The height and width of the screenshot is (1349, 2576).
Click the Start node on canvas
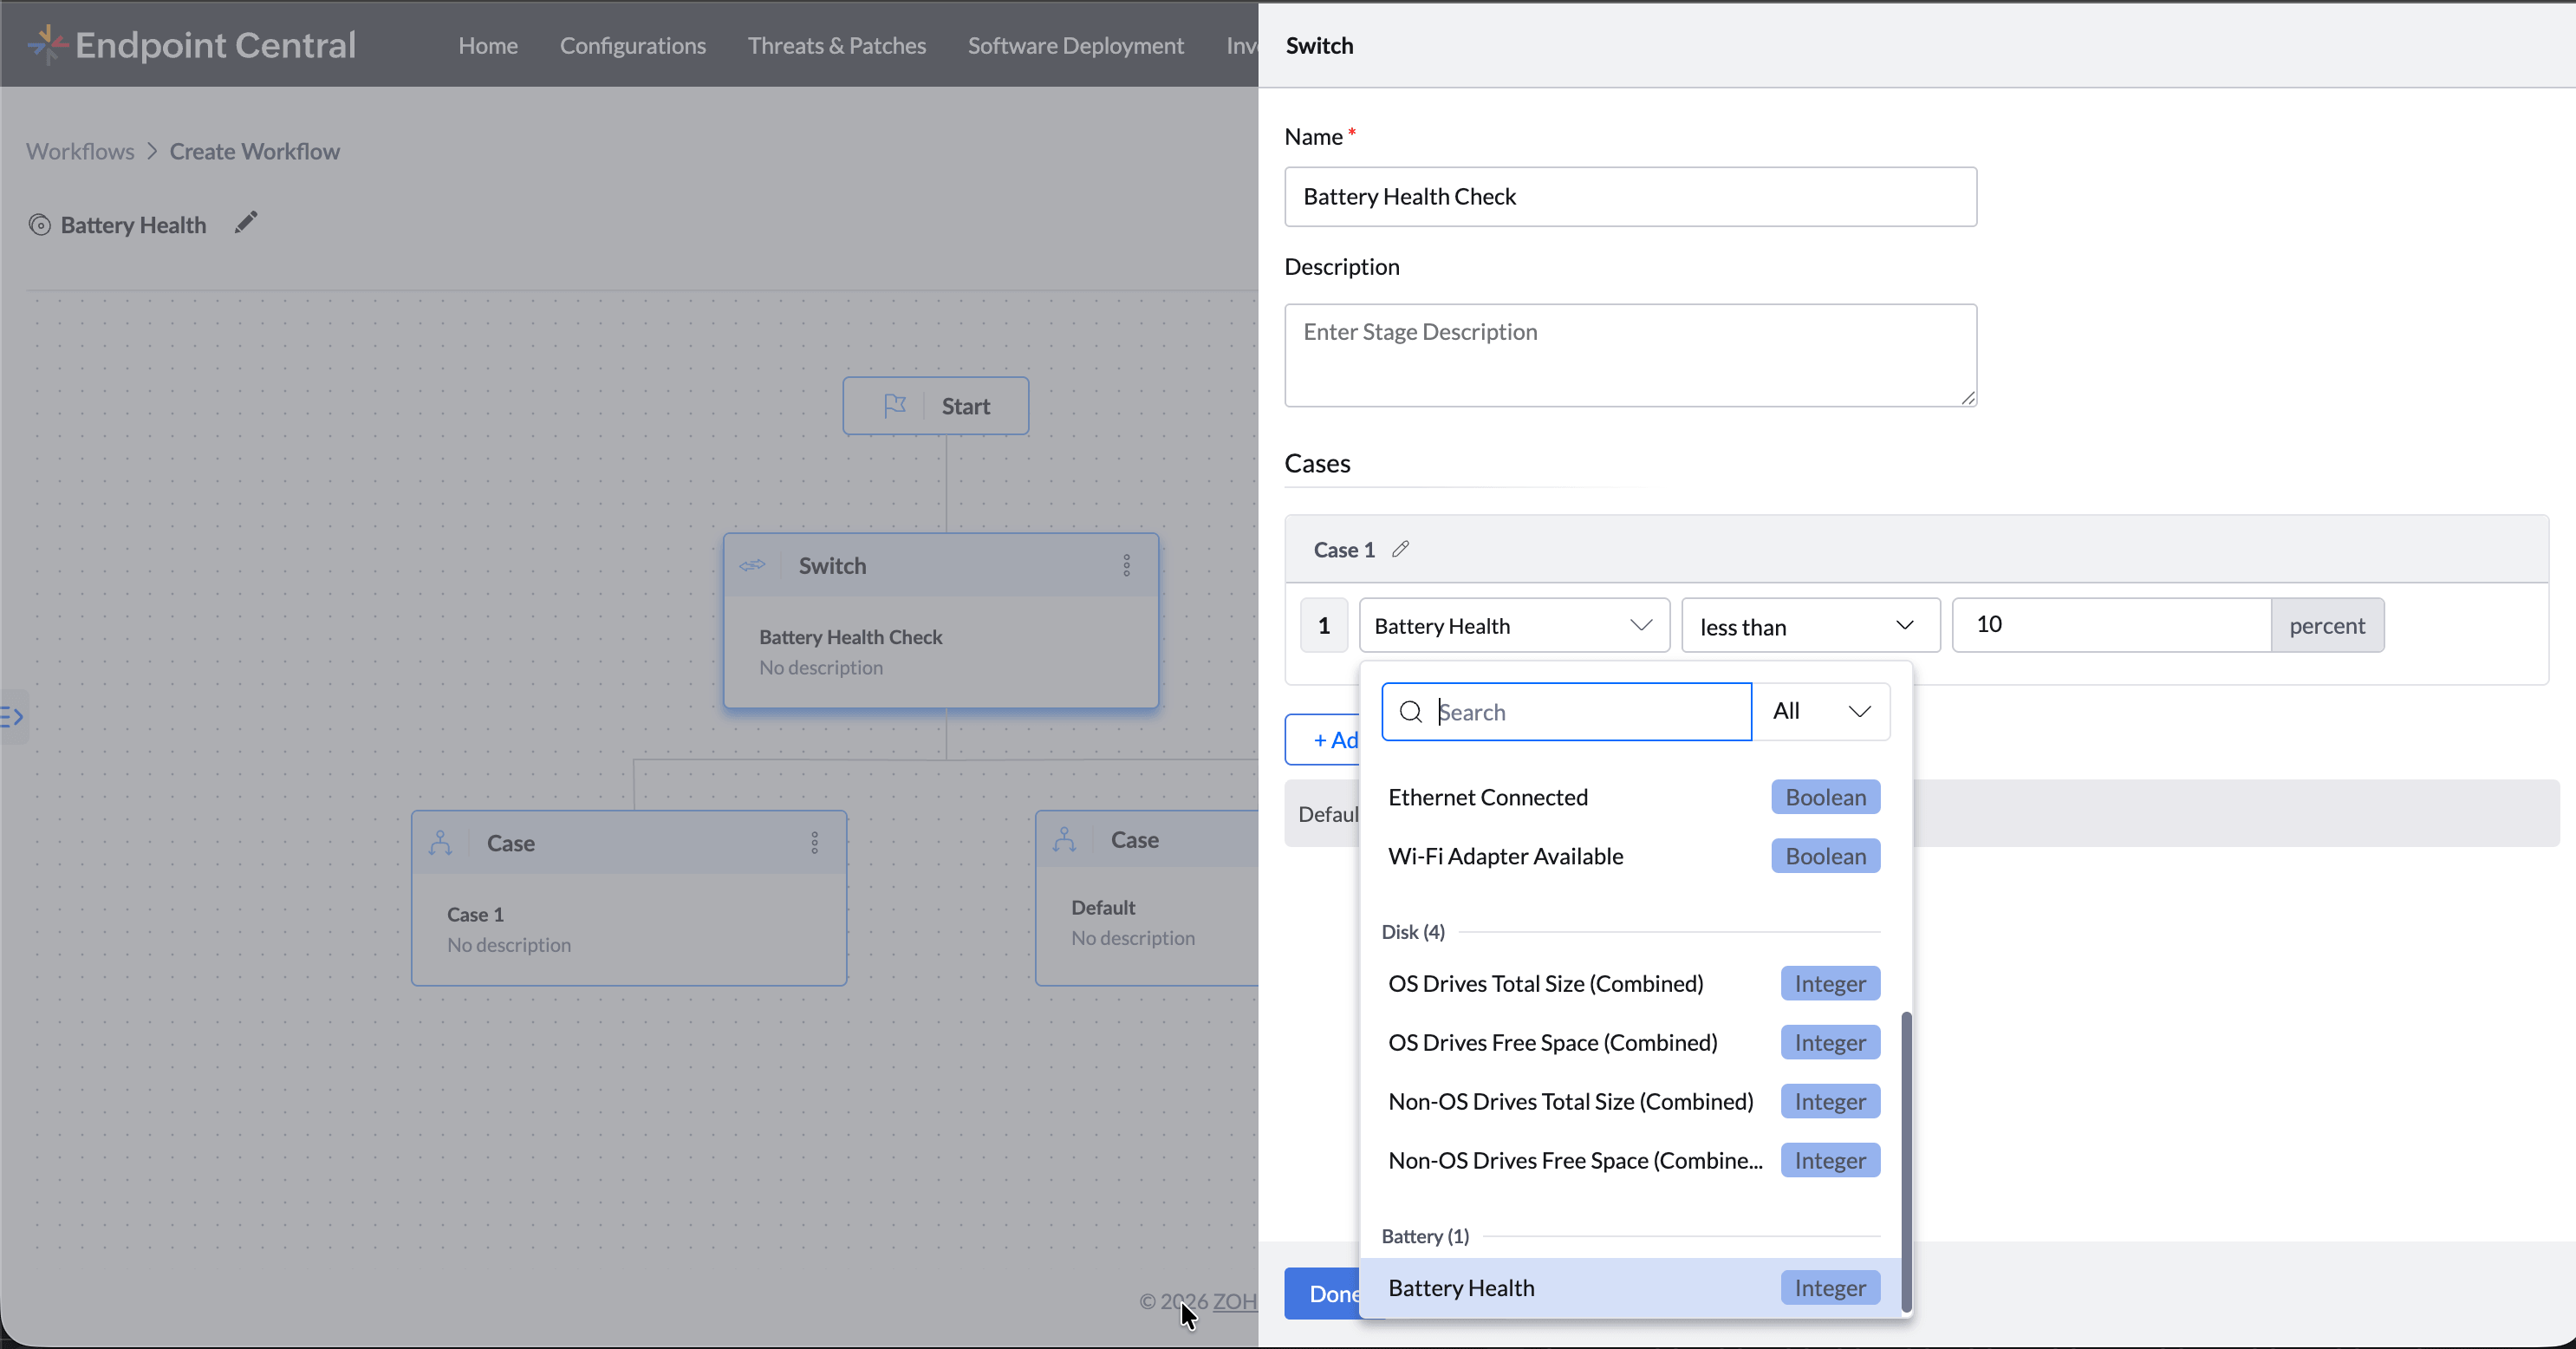tap(935, 406)
